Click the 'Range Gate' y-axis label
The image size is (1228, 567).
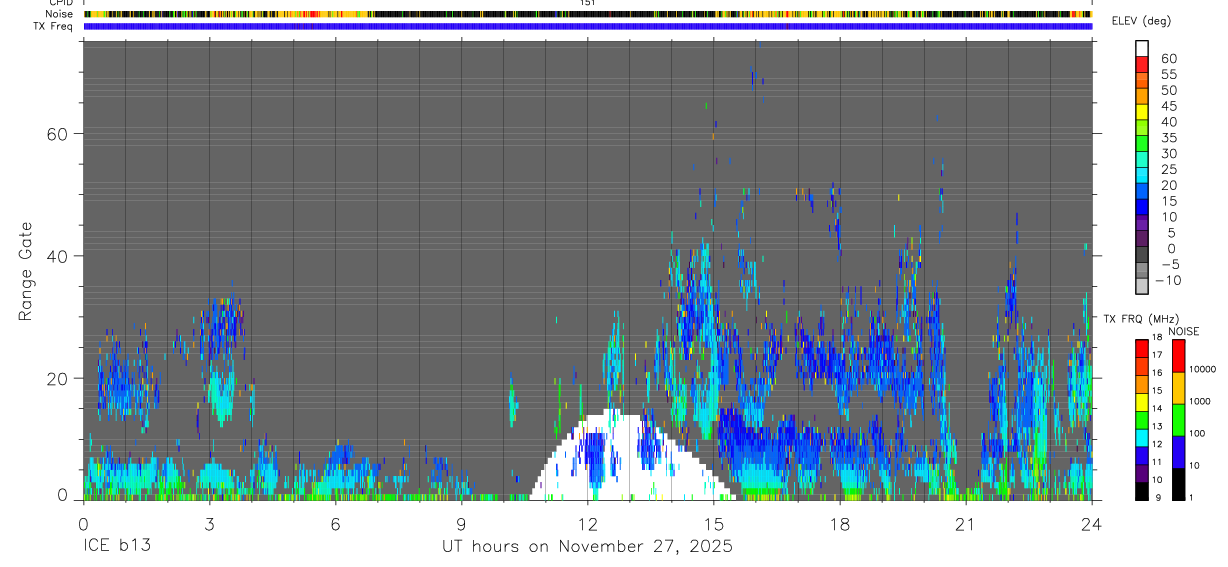(25, 270)
